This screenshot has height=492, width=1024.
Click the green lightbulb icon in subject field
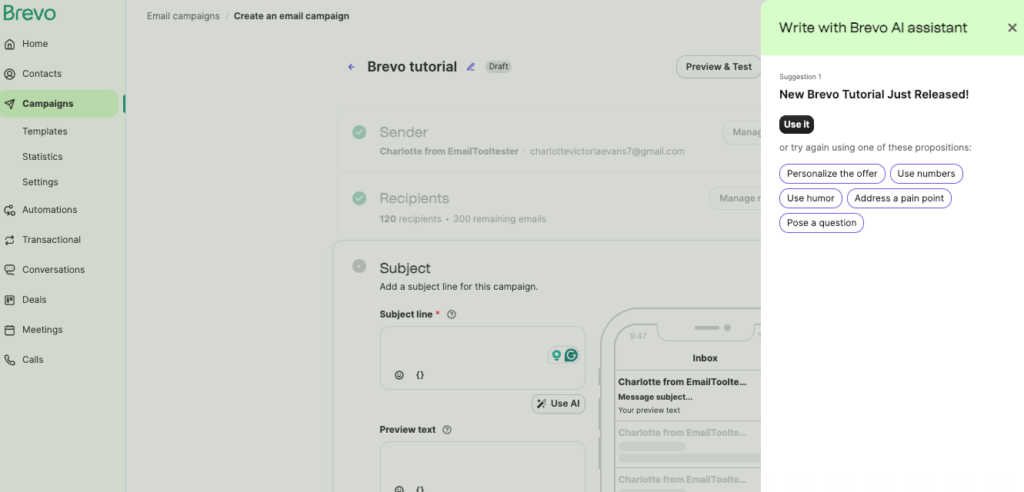coord(556,355)
